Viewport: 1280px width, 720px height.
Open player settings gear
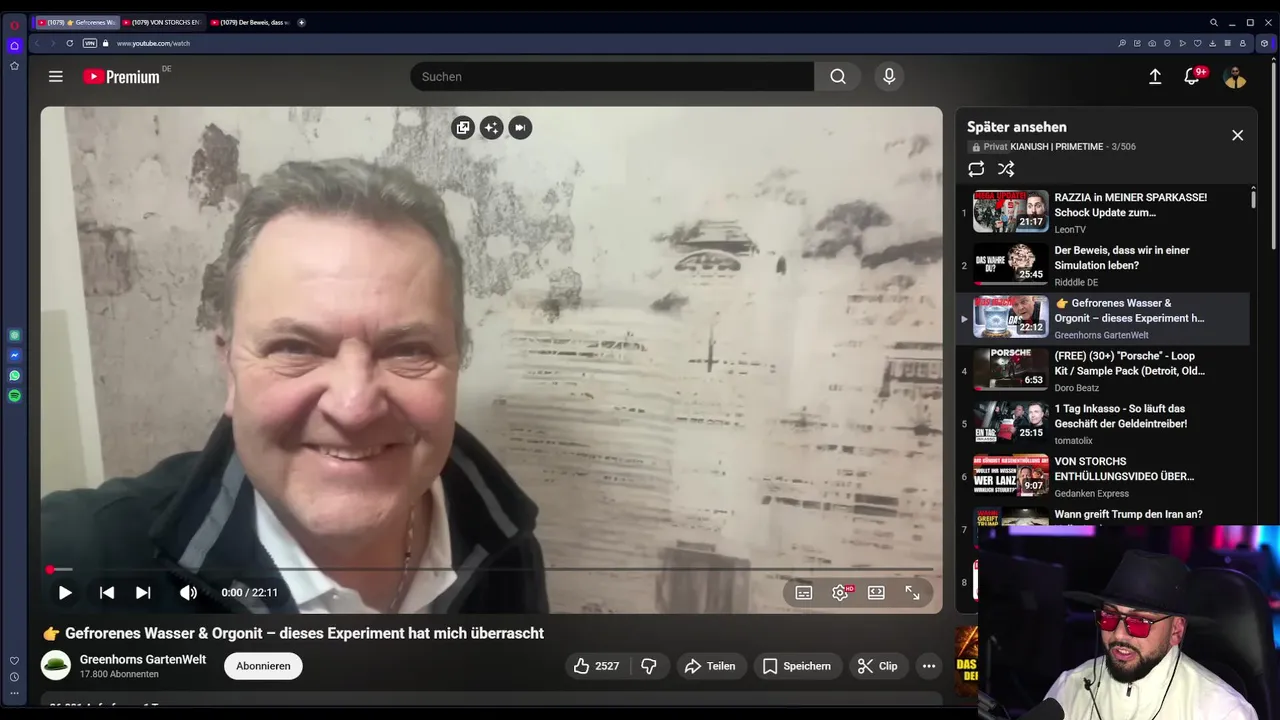pos(840,592)
